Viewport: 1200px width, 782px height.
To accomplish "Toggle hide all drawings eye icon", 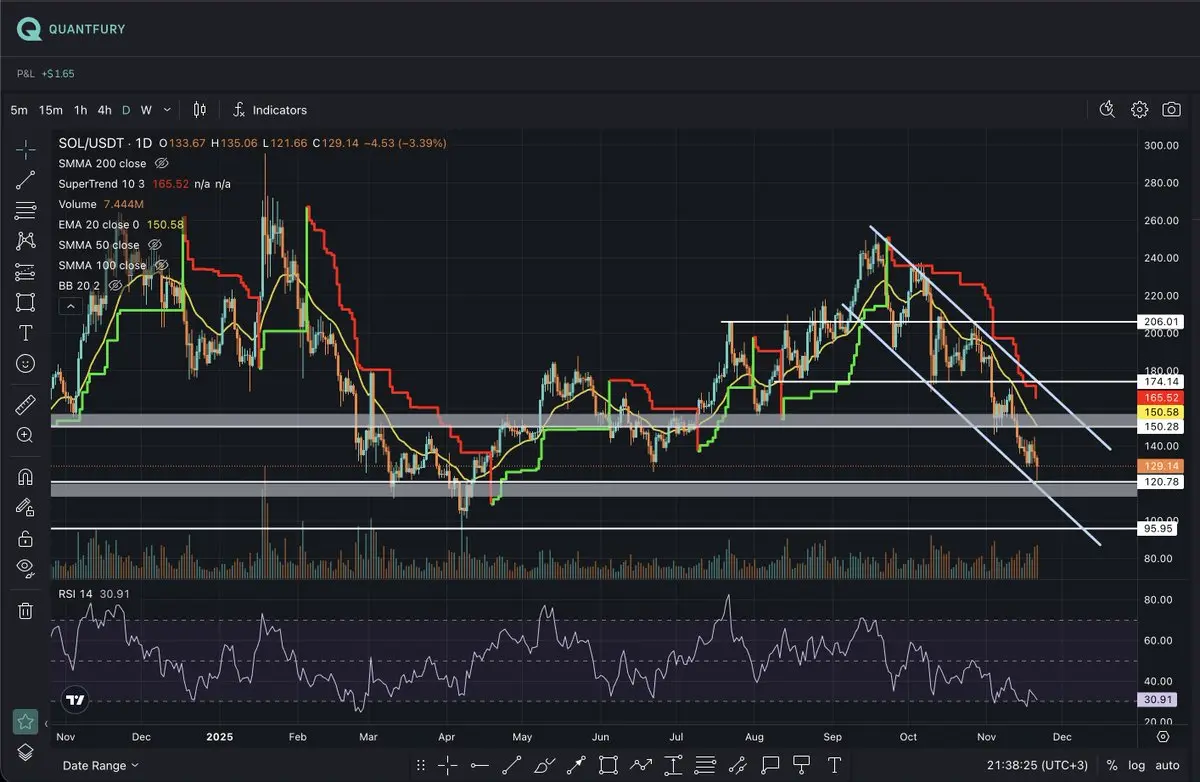I will [x=26, y=569].
